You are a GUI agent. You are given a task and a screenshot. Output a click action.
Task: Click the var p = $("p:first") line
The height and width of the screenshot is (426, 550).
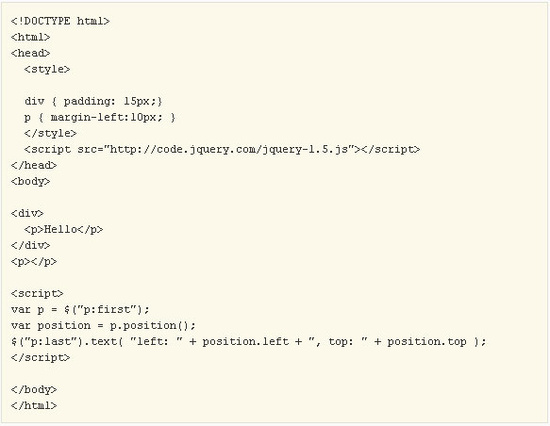click(x=80, y=309)
